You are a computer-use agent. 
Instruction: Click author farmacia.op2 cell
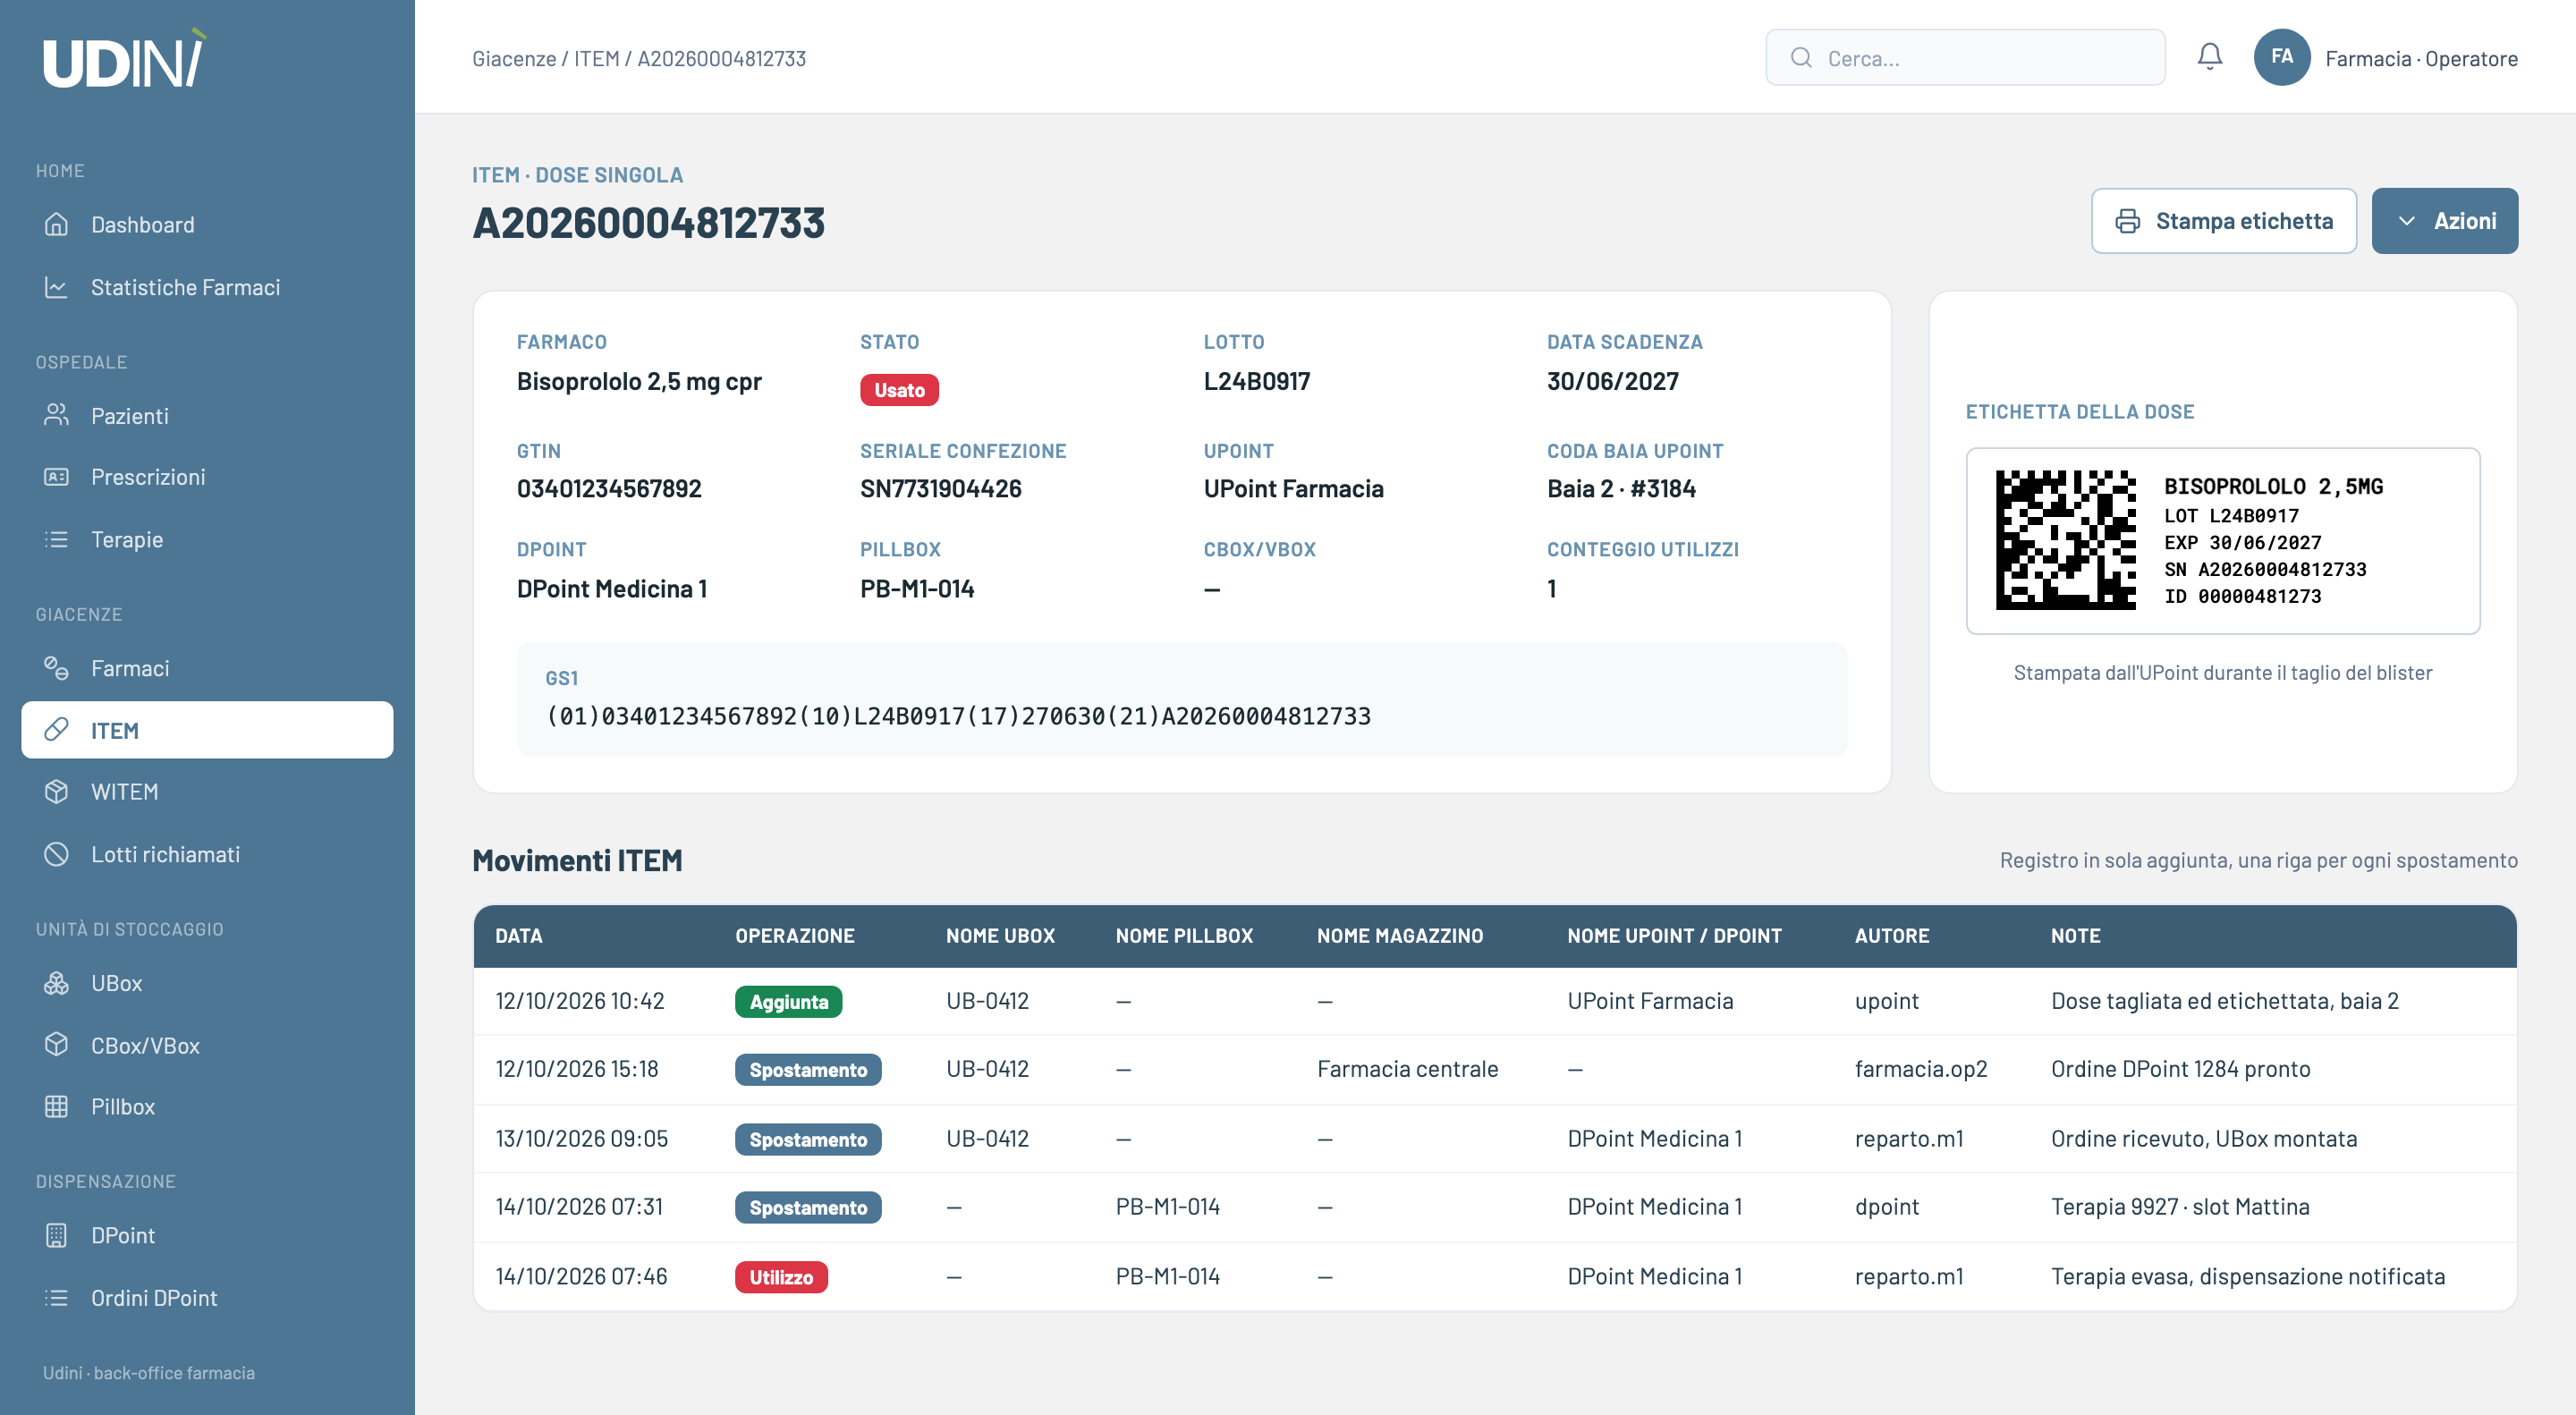pyautogui.click(x=1920, y=1069)
